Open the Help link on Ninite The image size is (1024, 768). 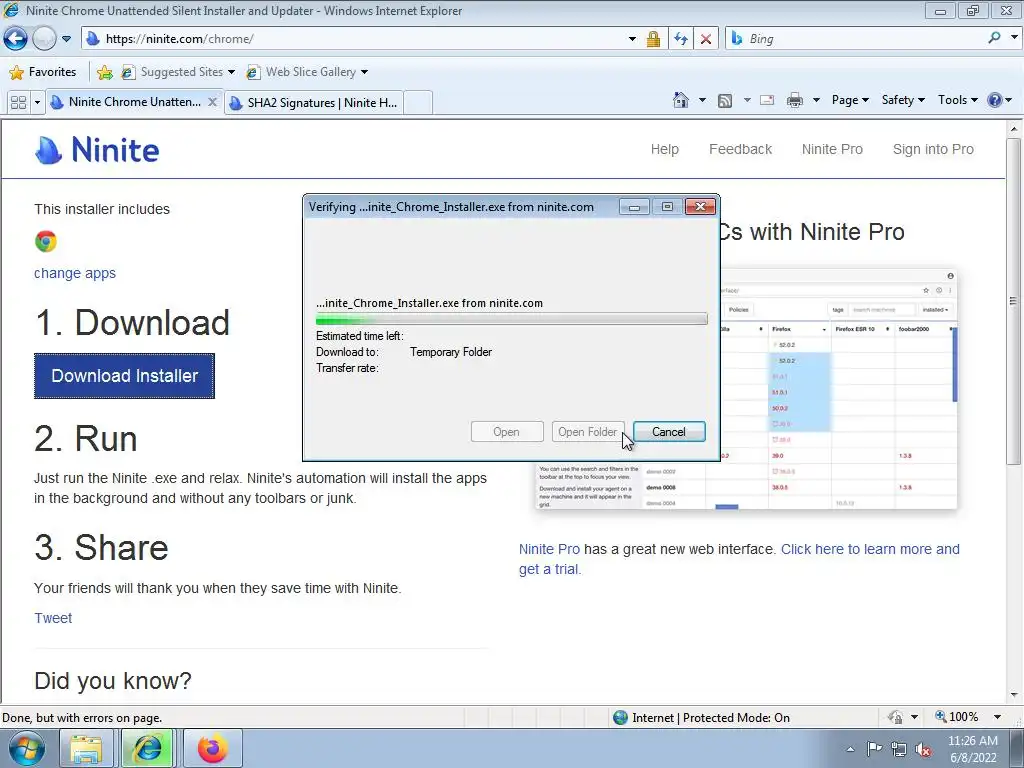[664, 149]
